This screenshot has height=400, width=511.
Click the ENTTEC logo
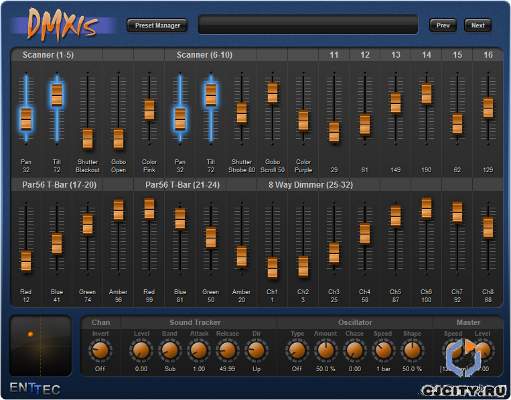[x=35, y=388]
